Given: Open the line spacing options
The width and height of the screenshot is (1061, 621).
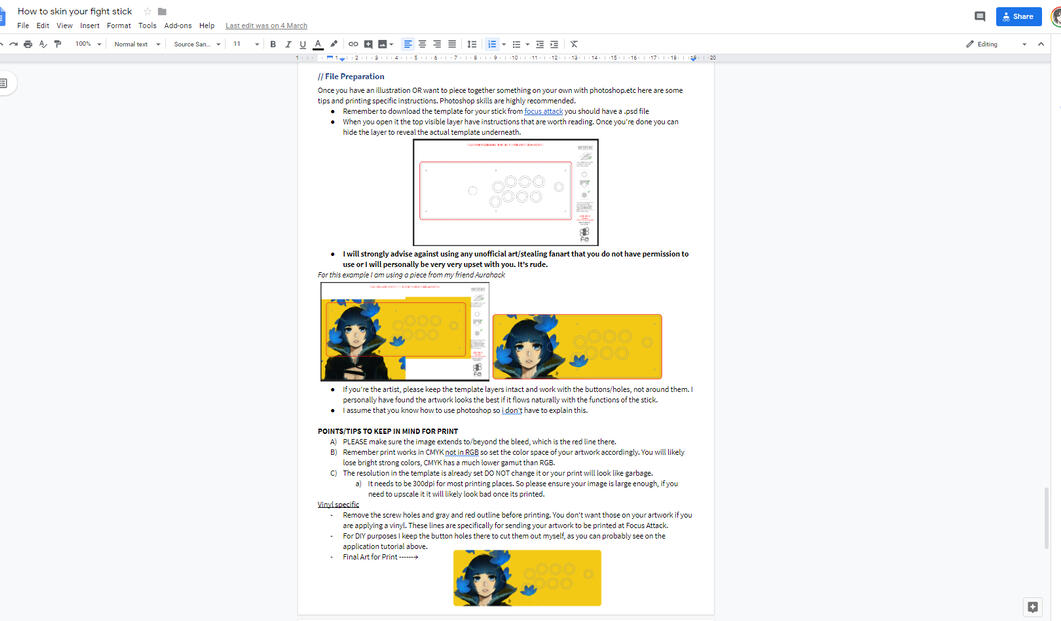Looking at the screenshot, I should click(472, 44).
